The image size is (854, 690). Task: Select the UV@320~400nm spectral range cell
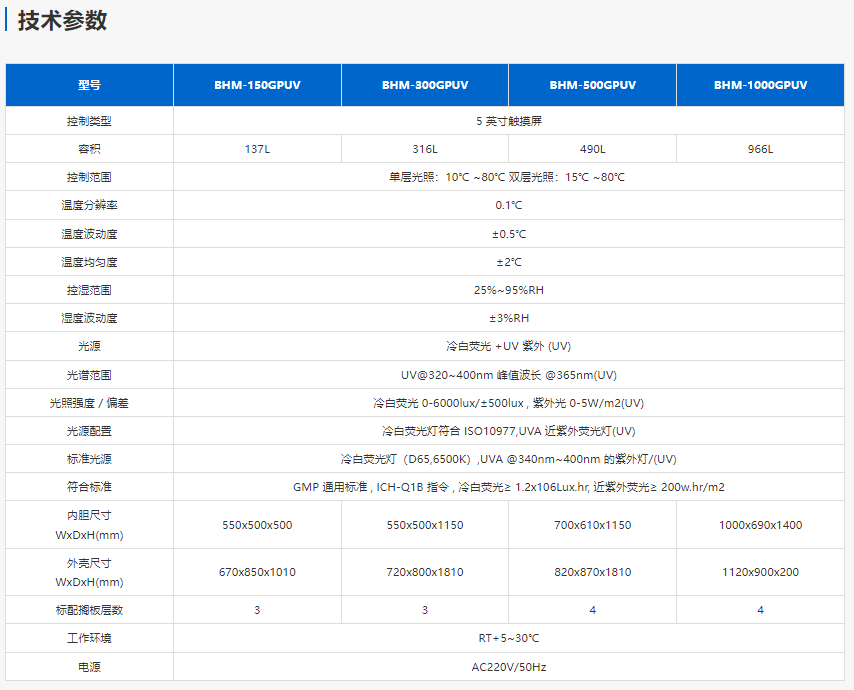(509, 375)
